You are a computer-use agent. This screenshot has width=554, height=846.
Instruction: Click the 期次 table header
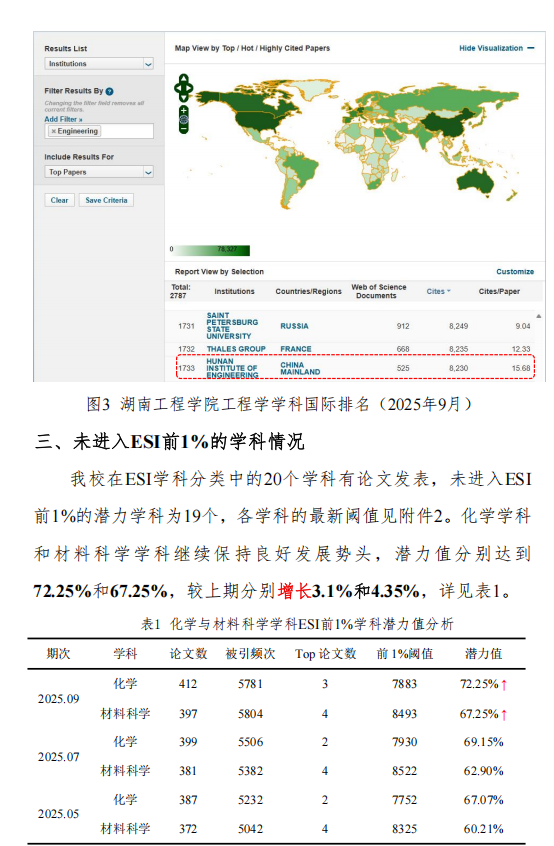click(x=58, y=653)
